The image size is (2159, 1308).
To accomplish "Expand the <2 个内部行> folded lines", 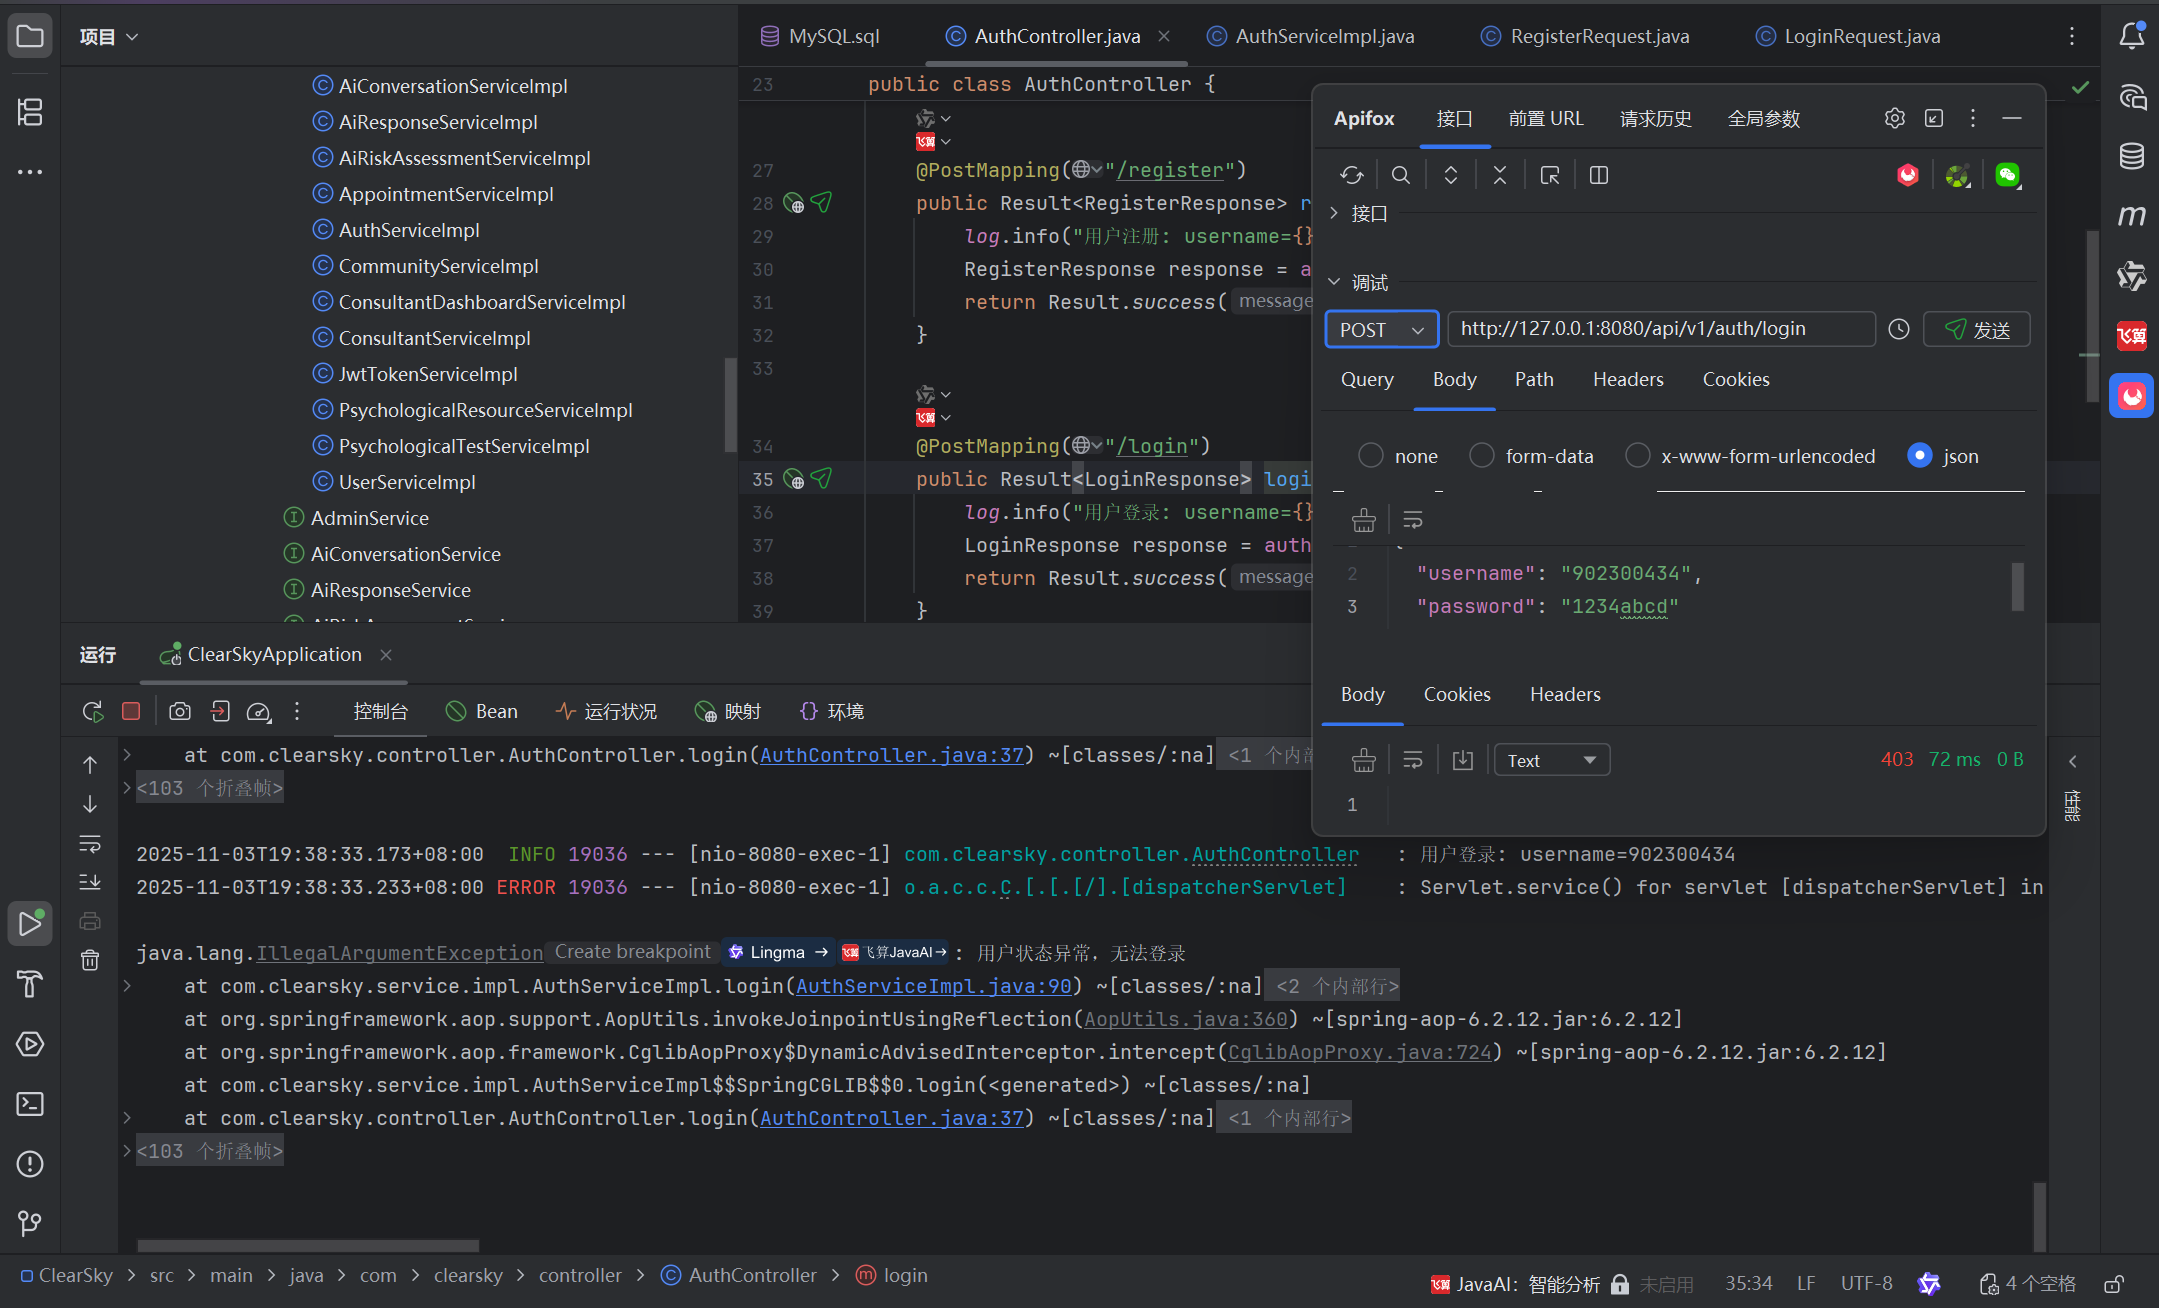I will 1332,986.
